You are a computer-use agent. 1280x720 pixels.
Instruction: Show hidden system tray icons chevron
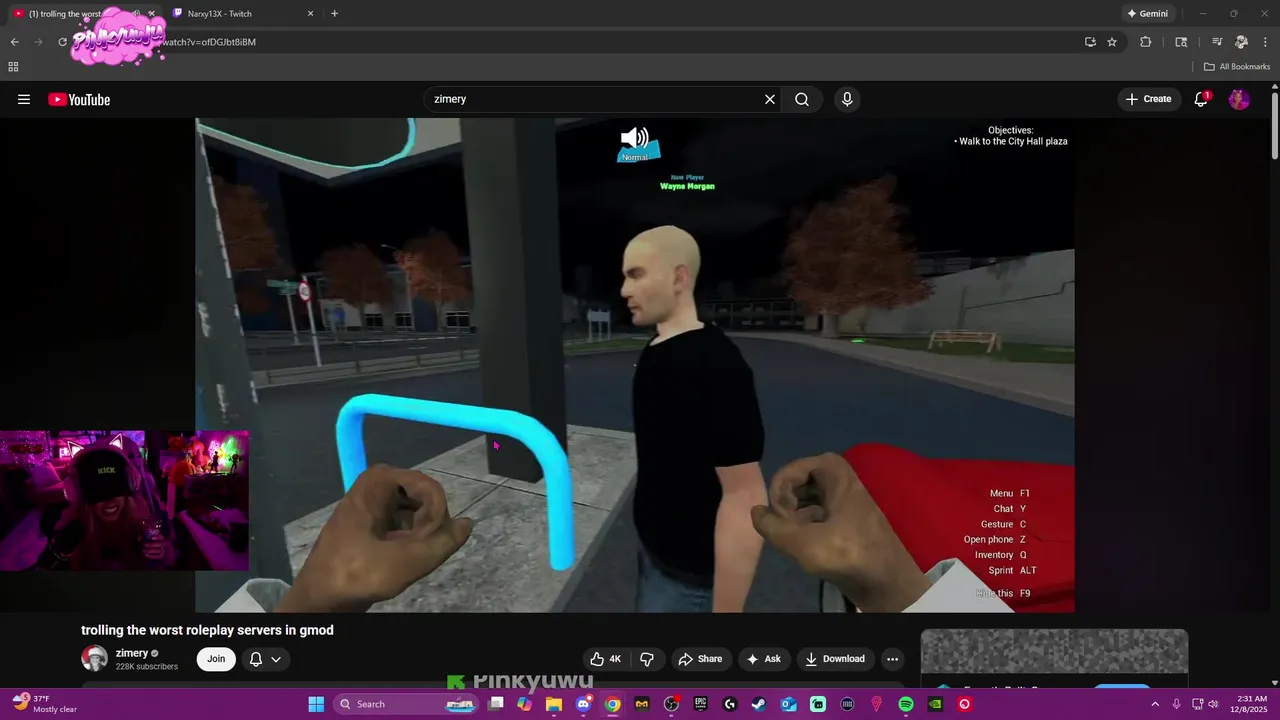tap(1155, 704)
